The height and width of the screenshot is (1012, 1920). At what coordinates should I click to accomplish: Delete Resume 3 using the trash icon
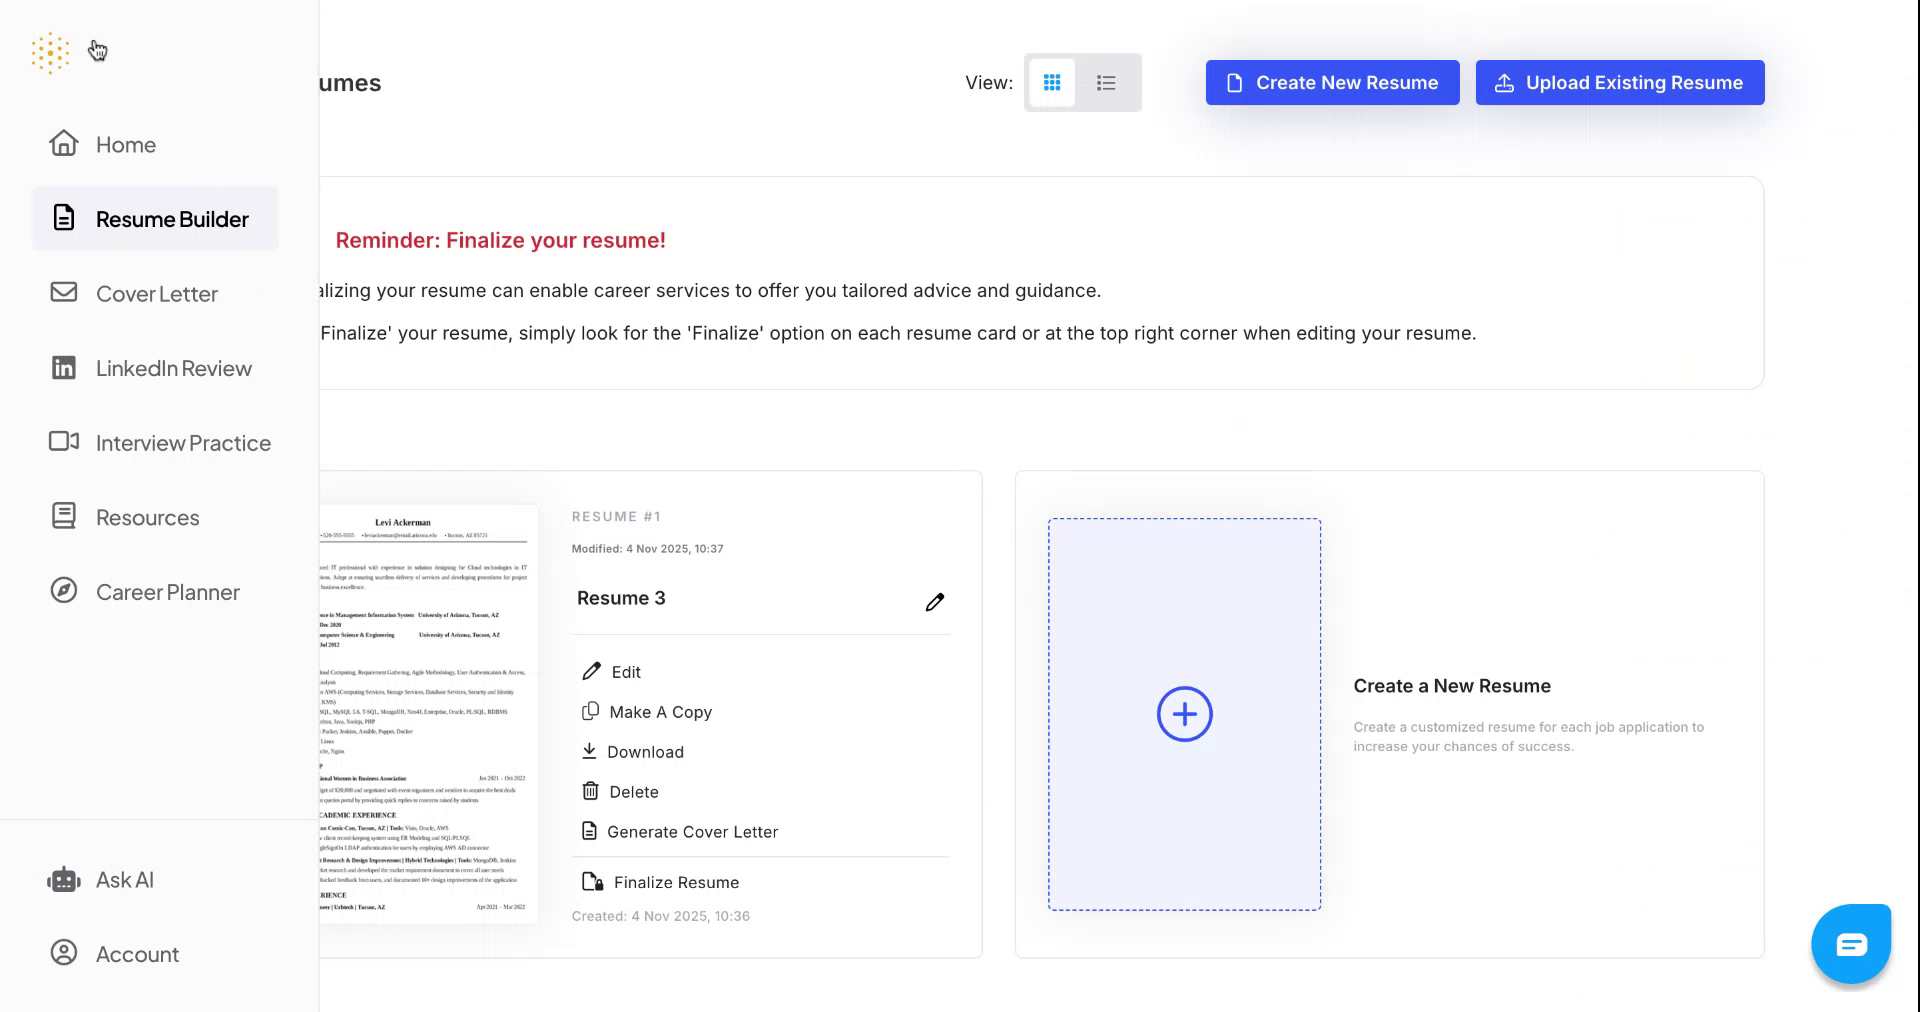(591, 791)
